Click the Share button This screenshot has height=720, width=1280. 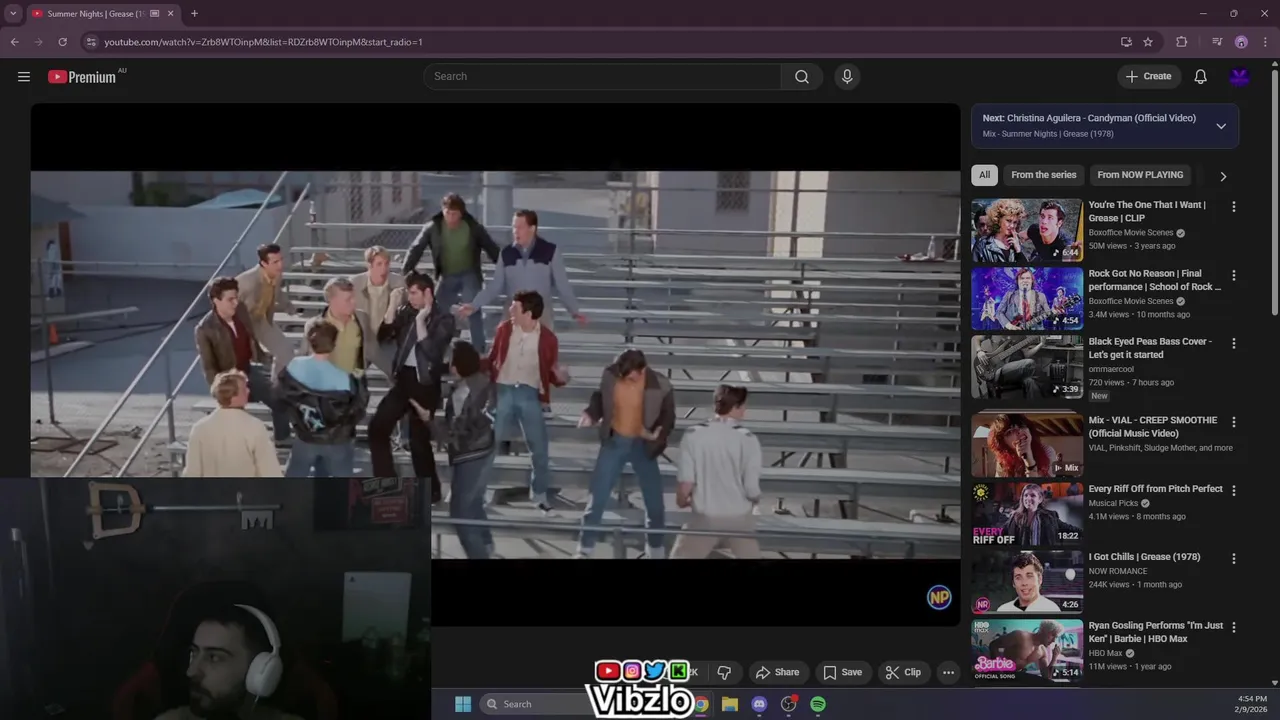[x=777, y=672]
